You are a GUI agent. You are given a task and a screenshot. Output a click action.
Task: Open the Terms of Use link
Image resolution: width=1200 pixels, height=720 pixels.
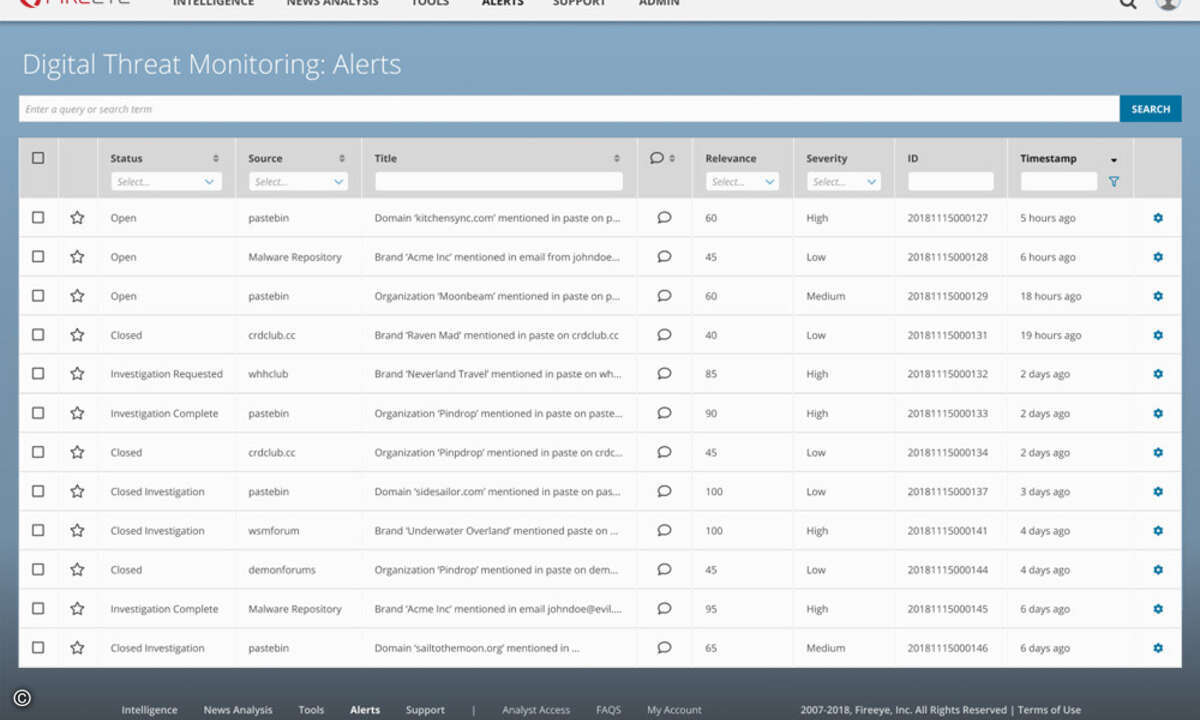point(1049,710)
